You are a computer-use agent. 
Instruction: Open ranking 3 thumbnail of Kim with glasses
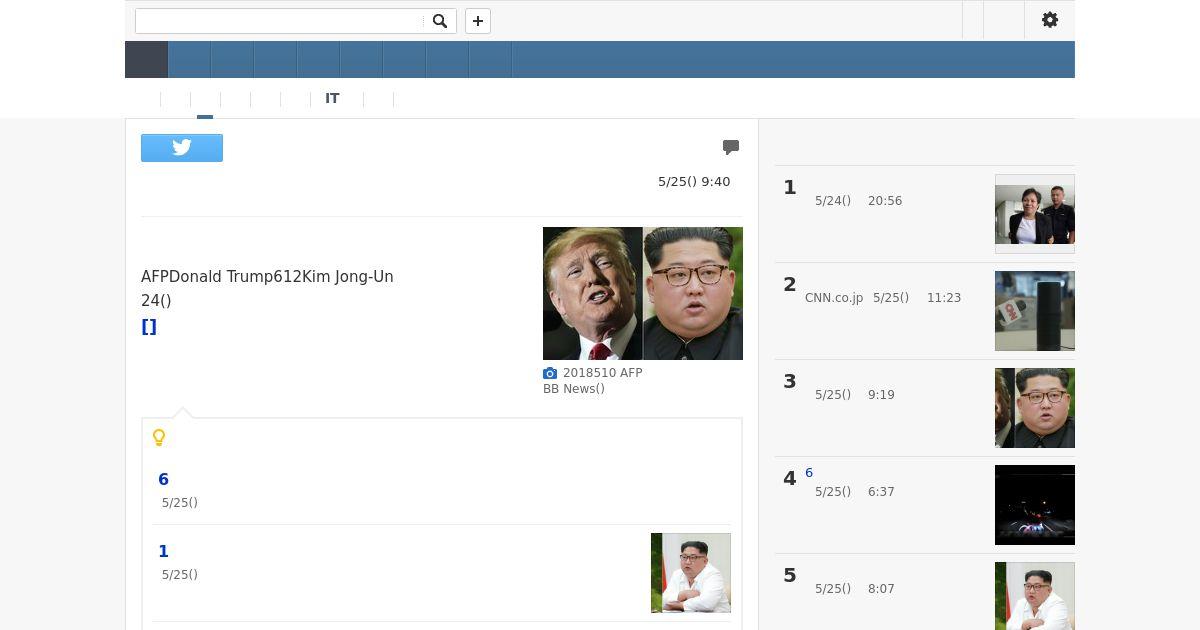pyautogui.click(x=1035, y=408)
